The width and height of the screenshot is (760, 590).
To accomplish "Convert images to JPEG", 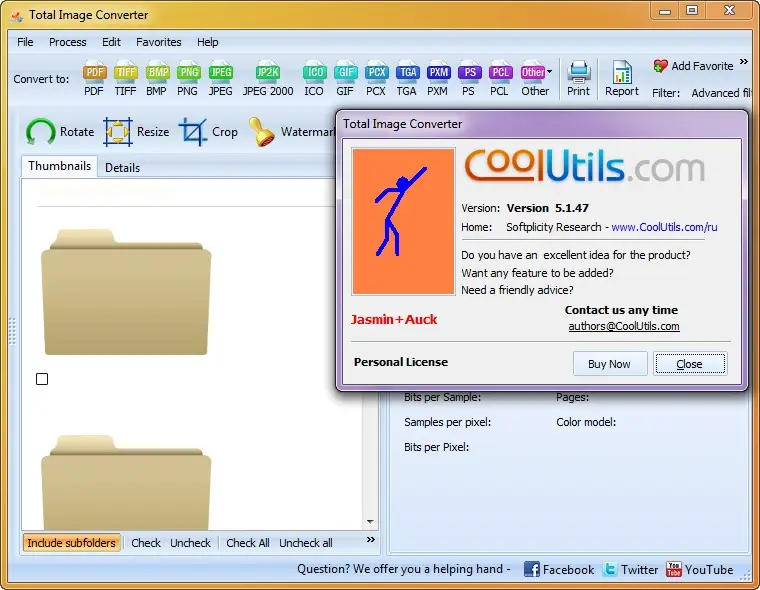I will 221,79.
